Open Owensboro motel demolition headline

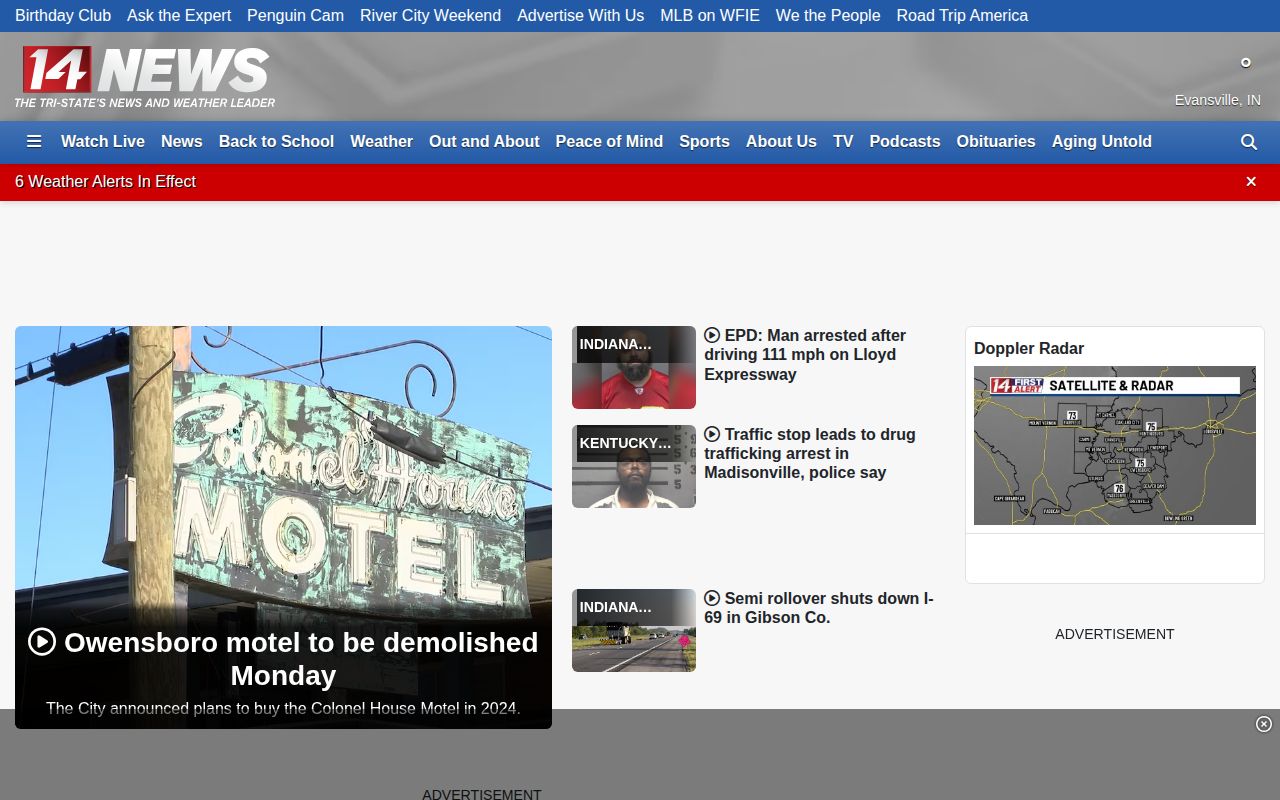click(x=283, y=658)
